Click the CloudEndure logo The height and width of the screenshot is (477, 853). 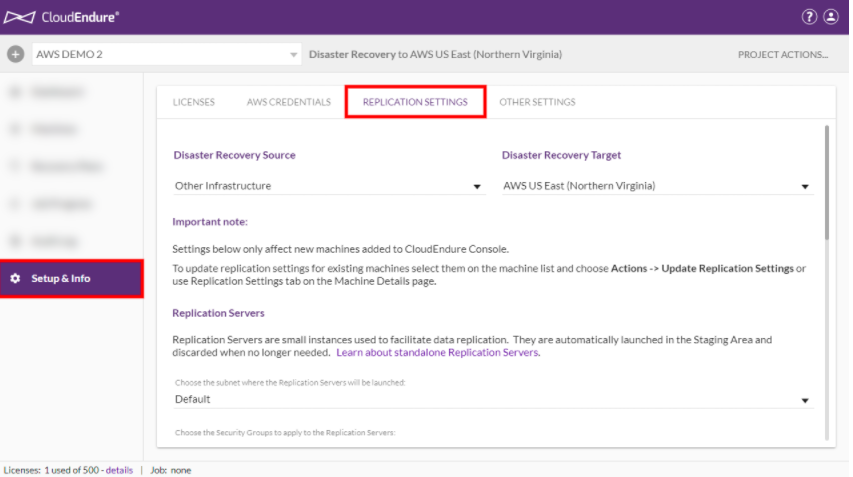(61, 17)
